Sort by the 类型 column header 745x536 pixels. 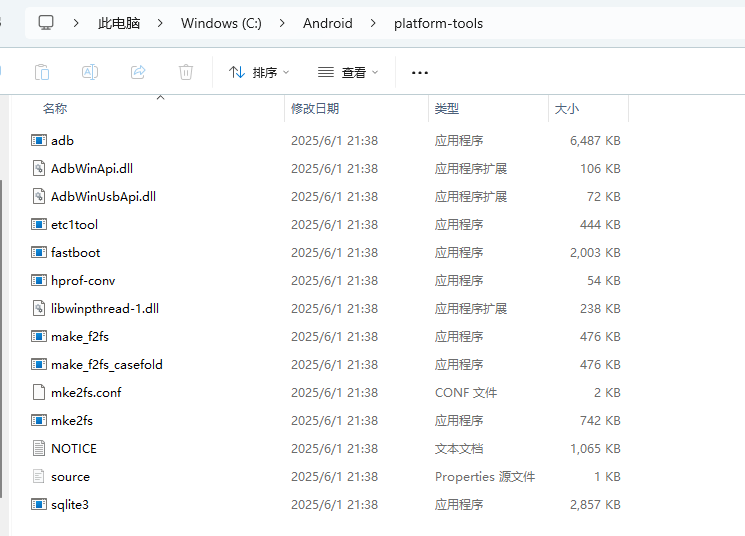[x=447, y=109]
